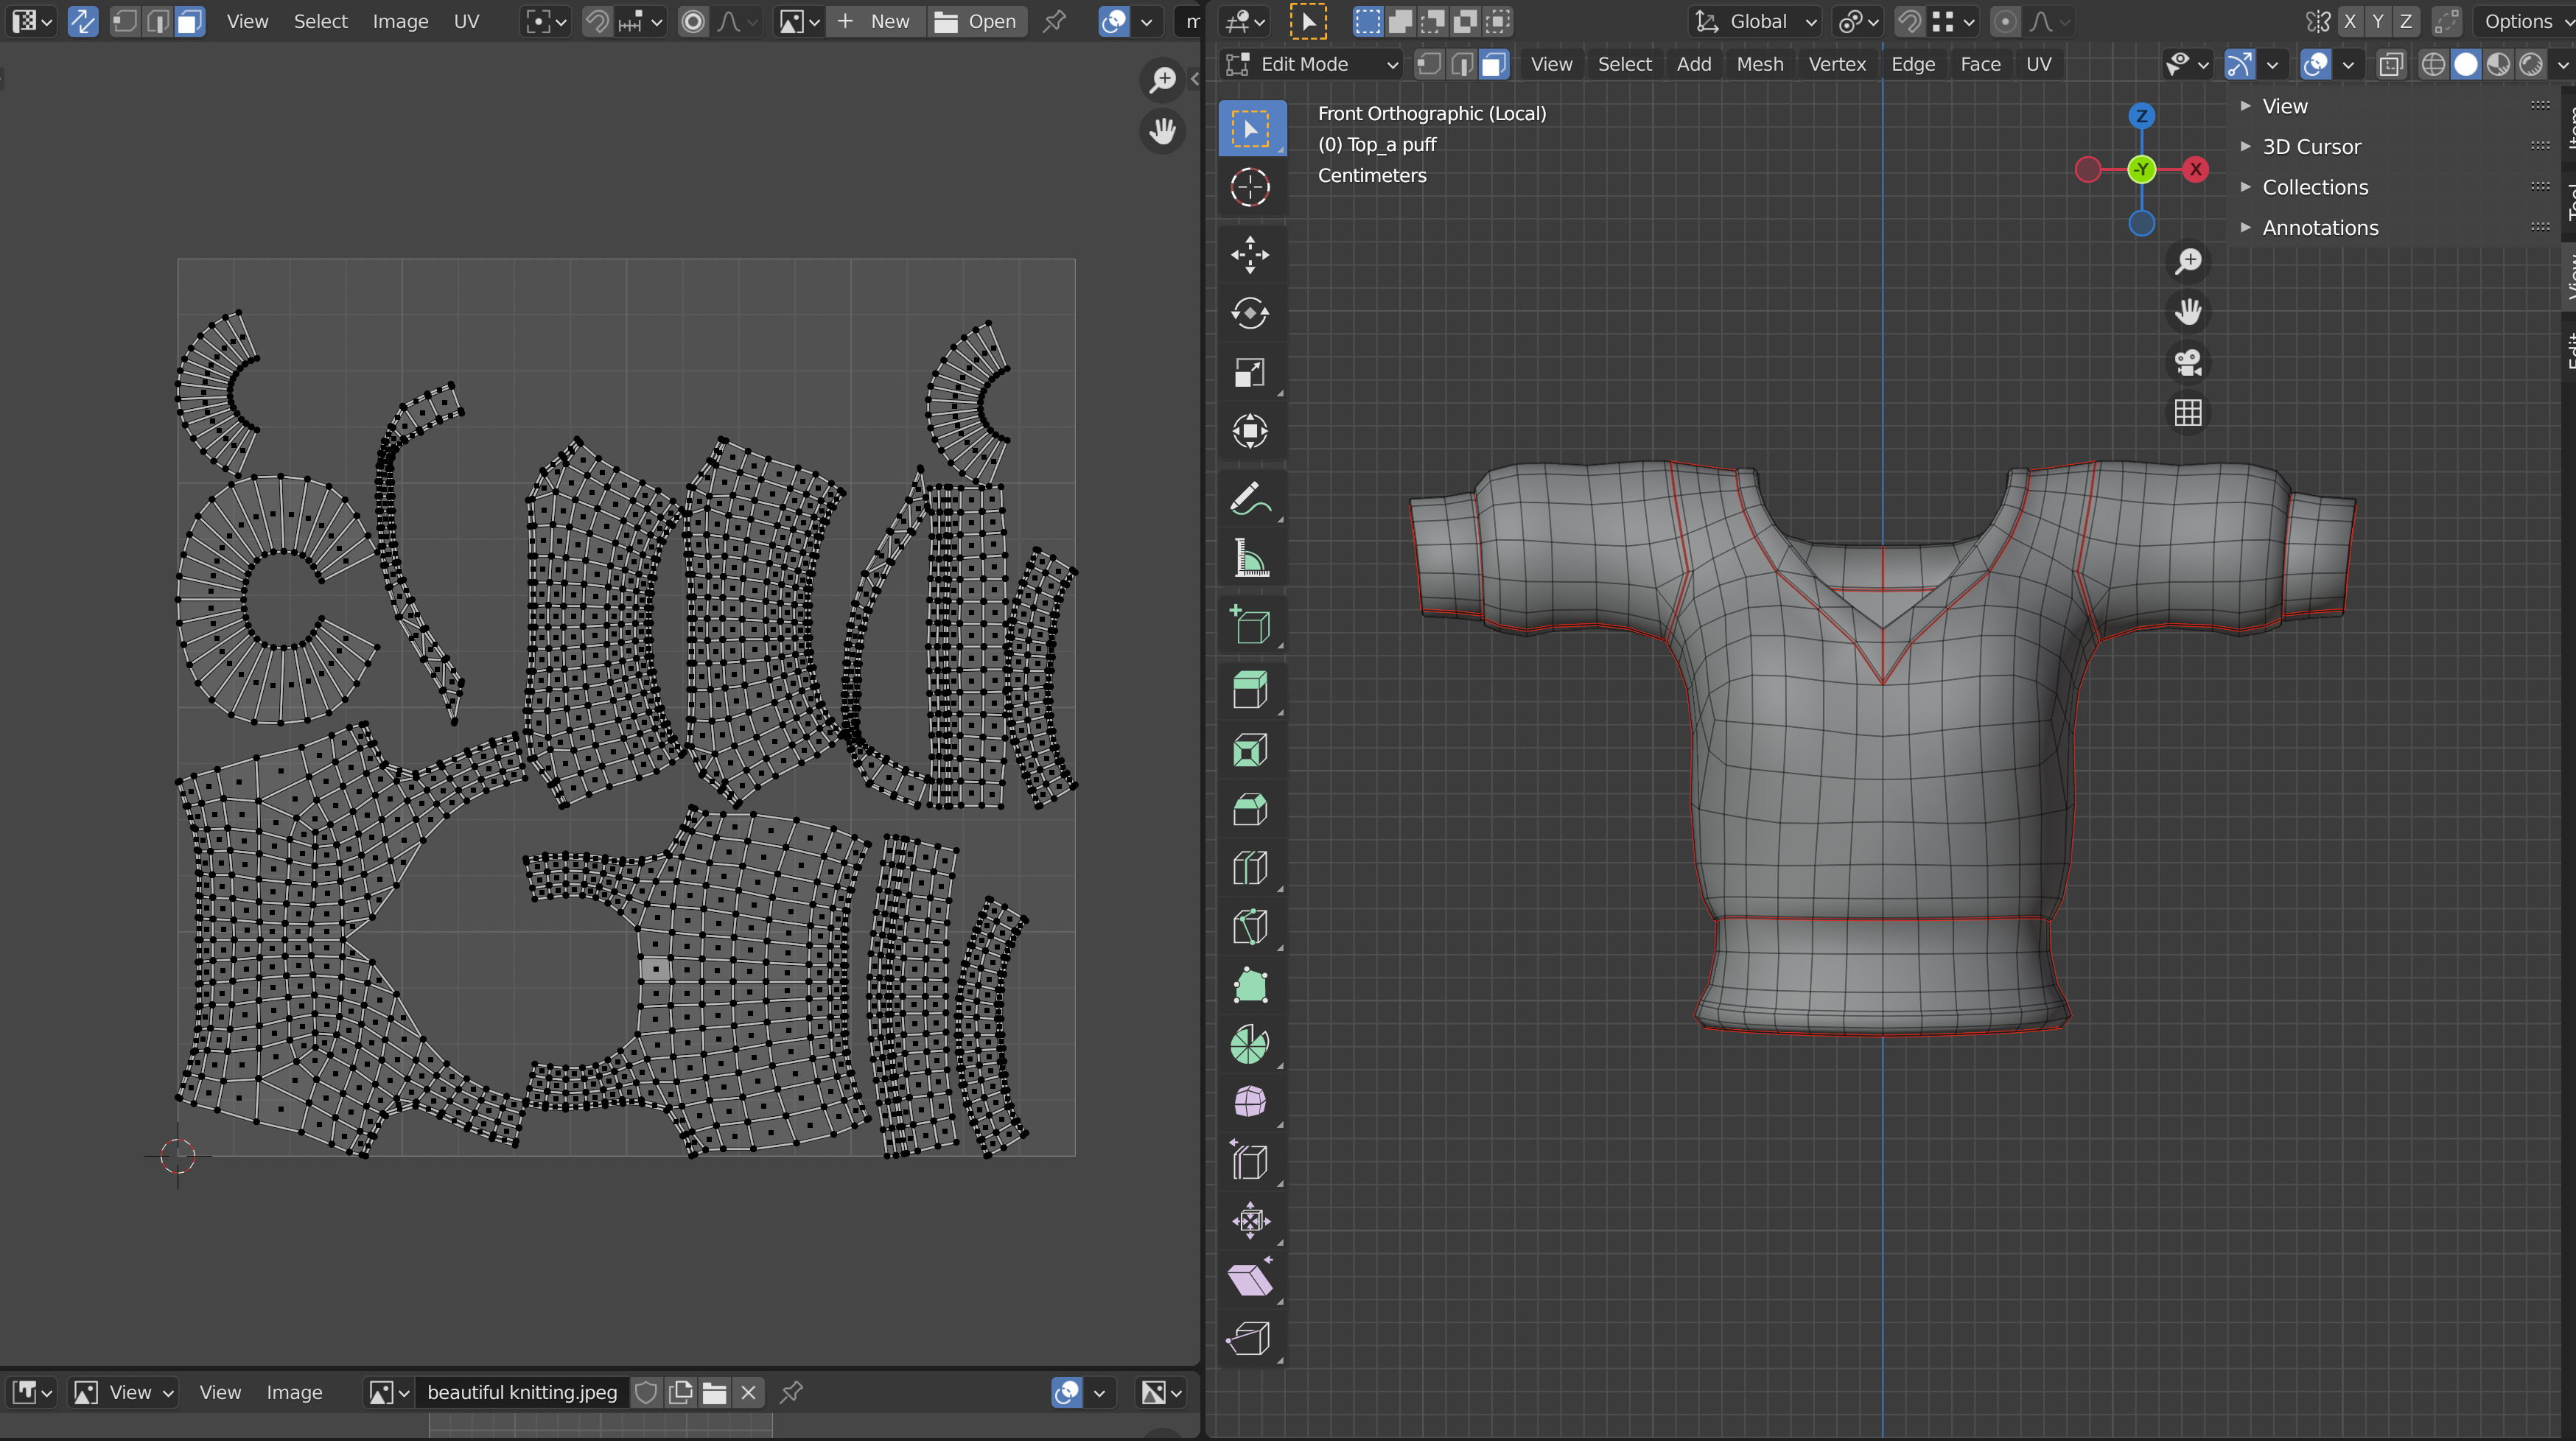Open the Edit Mode dropdown
The image size is (2576, 1441).
(x=1311, y=64)
